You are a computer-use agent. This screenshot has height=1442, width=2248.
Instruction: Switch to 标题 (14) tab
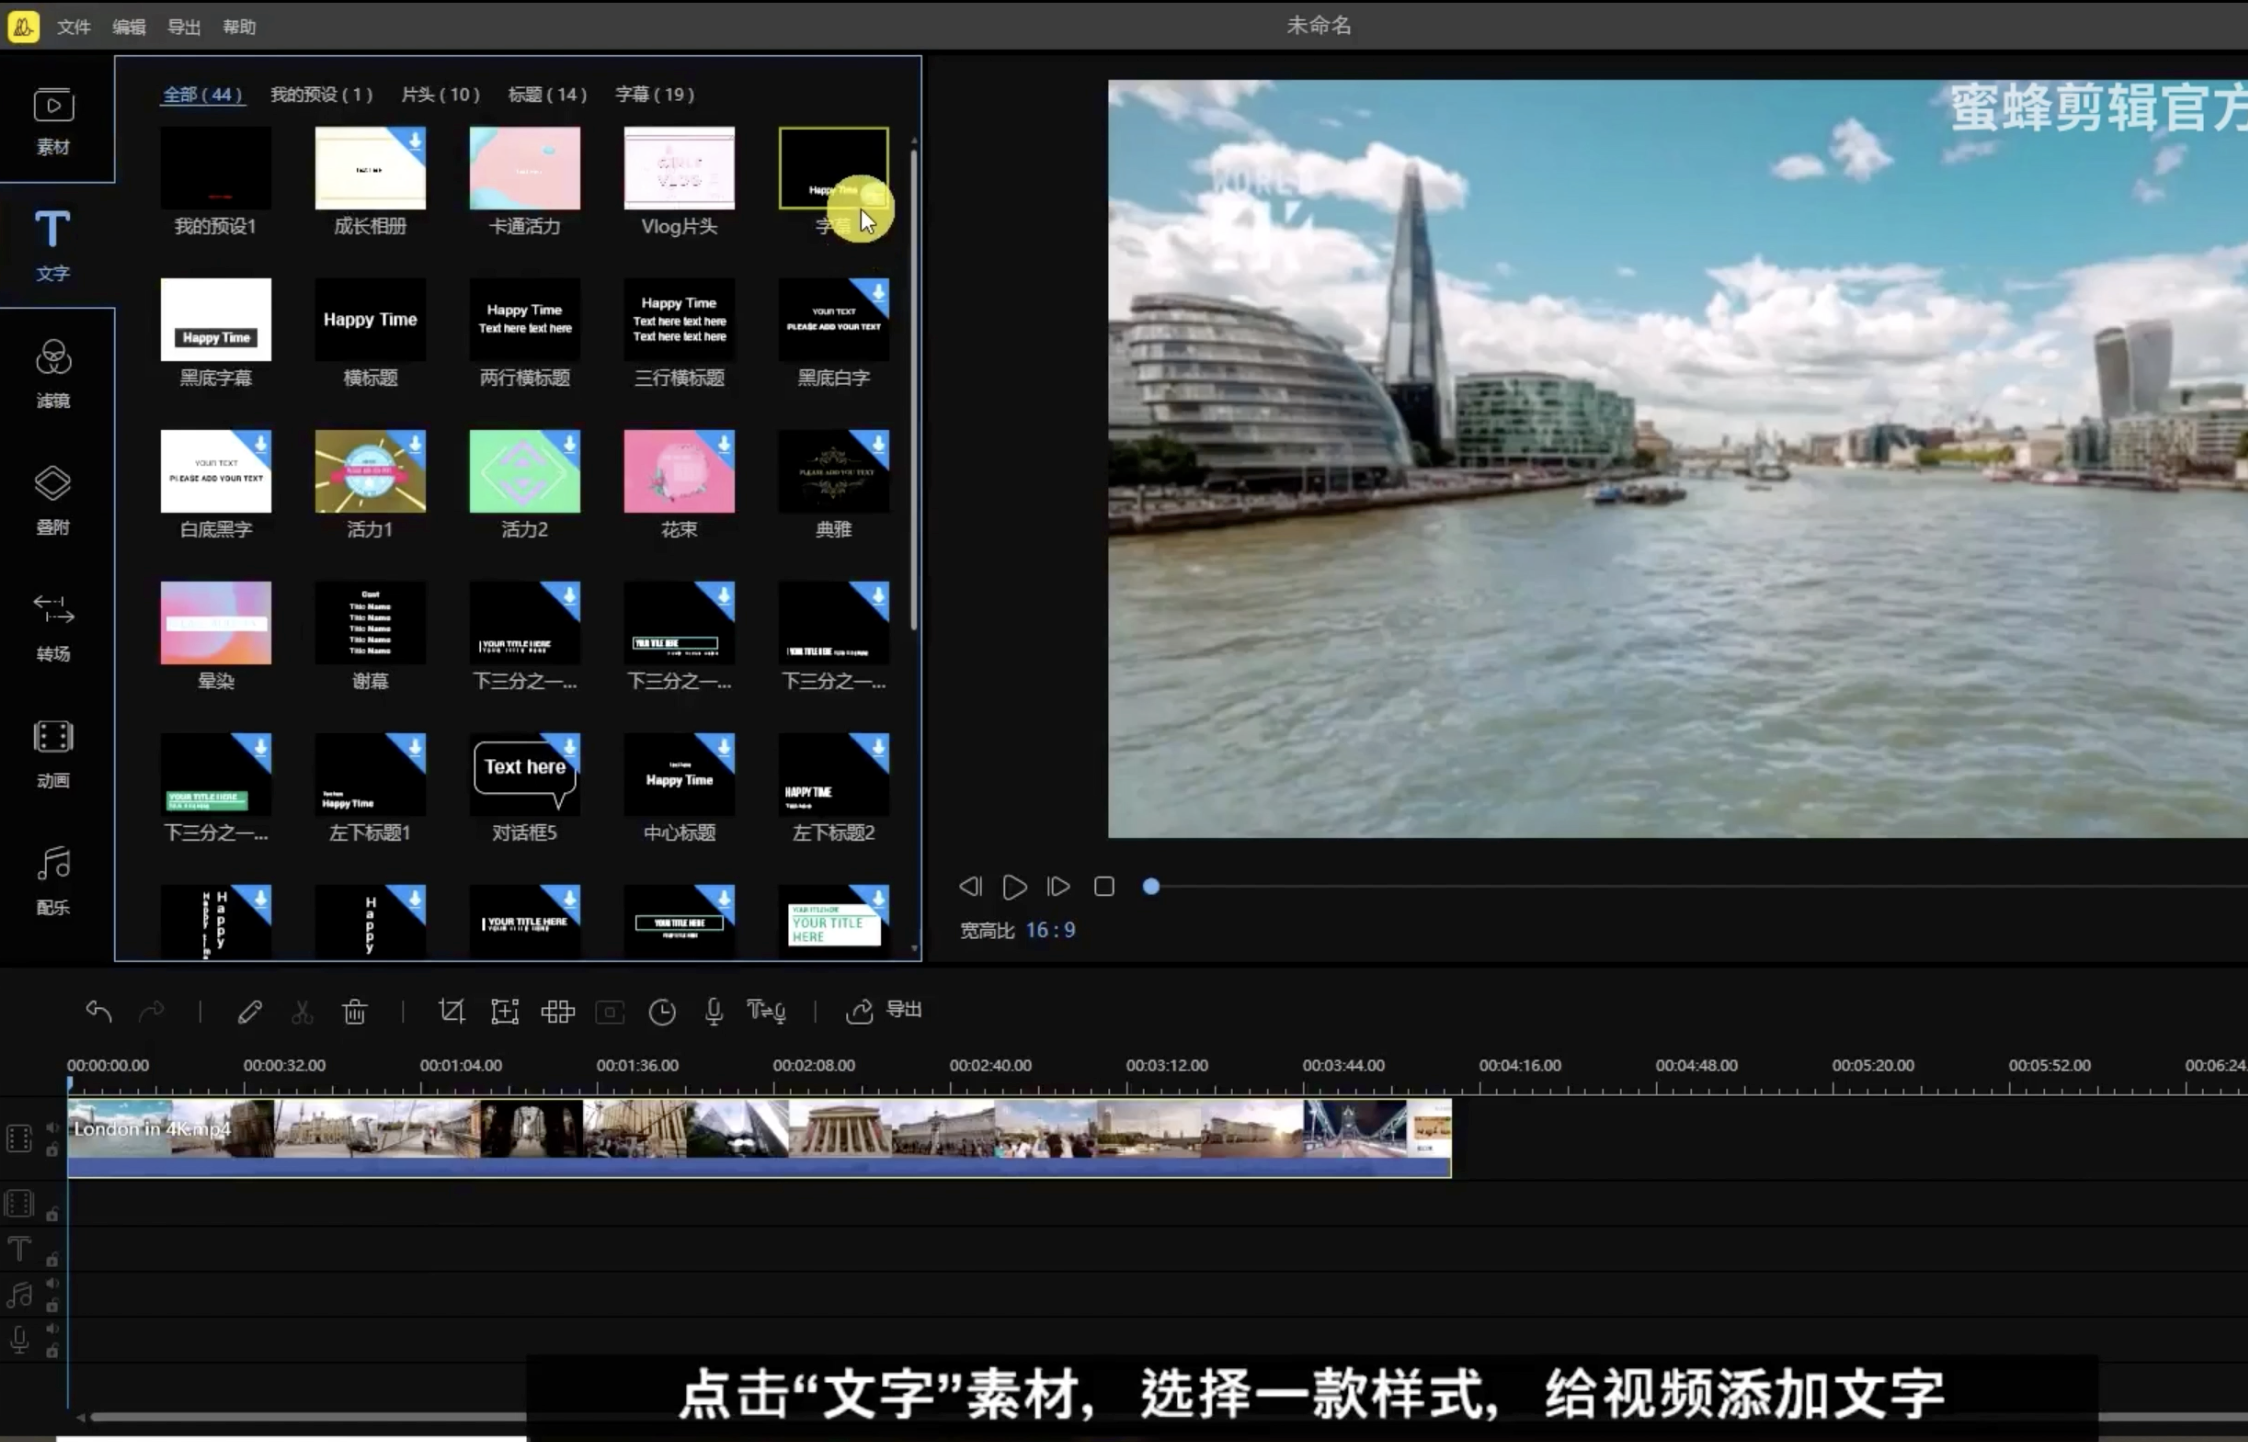[x=548, y=94]
